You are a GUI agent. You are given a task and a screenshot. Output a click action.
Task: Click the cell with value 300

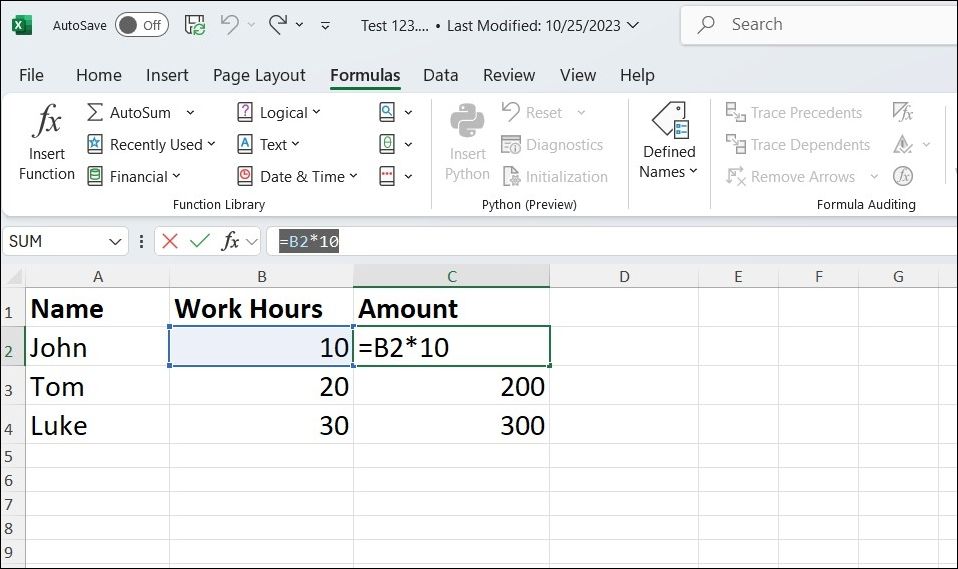click(x=452, y=424)
